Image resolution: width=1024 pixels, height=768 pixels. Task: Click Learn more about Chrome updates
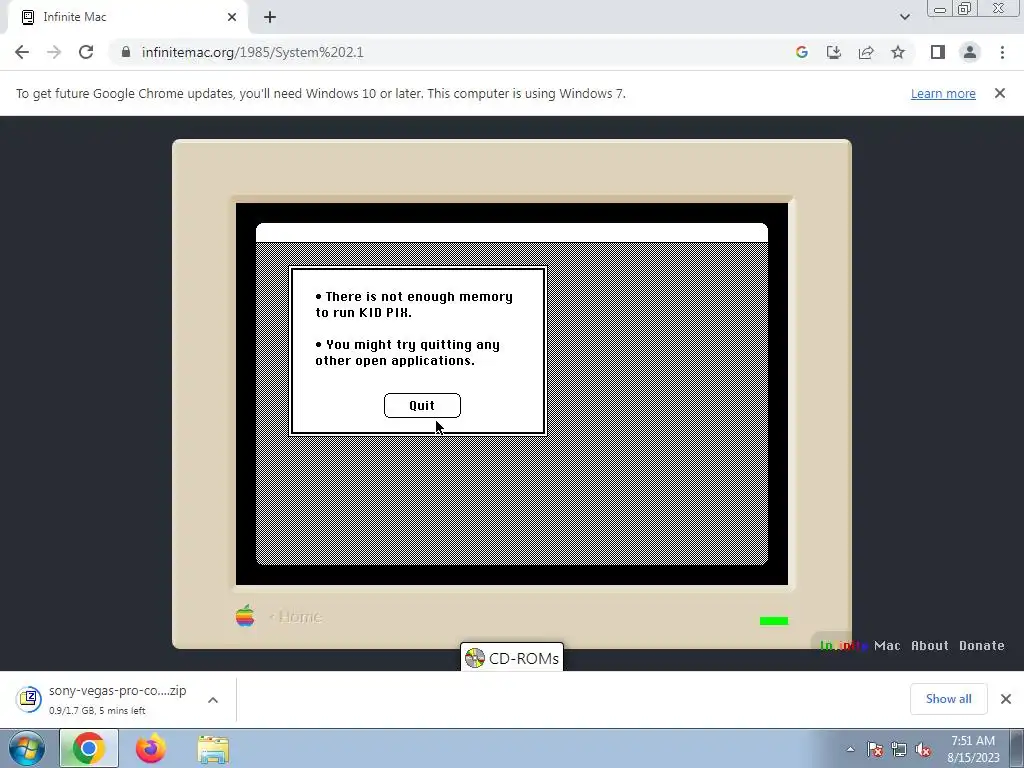pyautogui.click(x=943, y=93)
